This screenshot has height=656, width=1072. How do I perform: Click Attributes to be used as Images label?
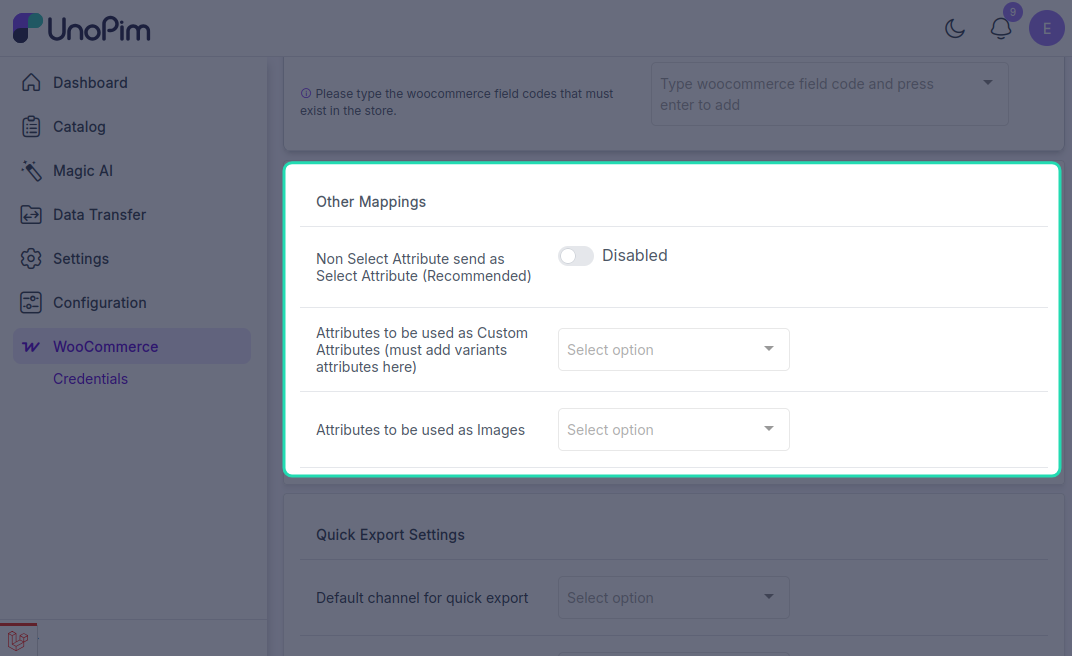click(420, 430)
